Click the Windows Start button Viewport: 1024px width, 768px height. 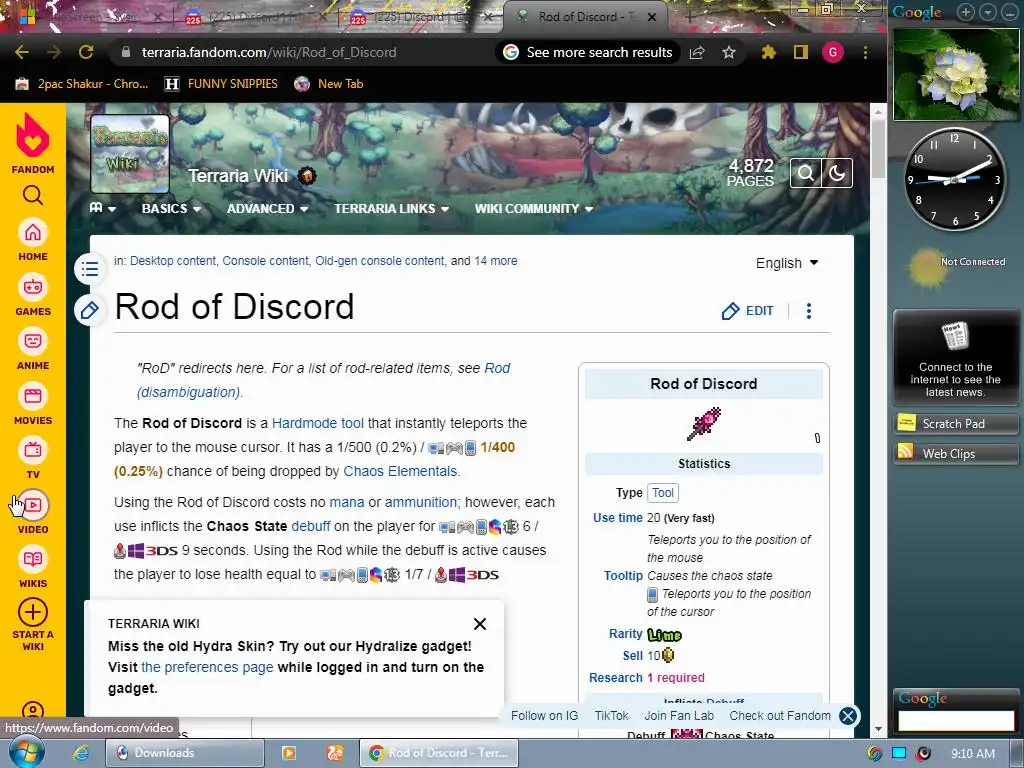(27, 752)
